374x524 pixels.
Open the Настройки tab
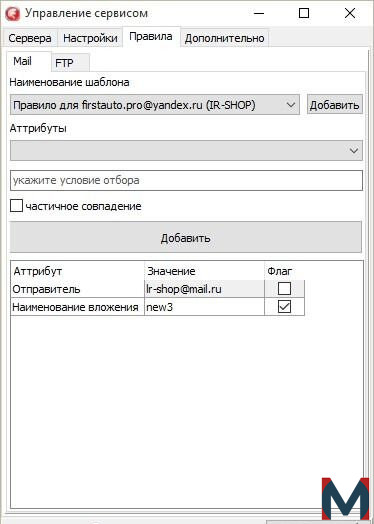(x=90, y=38)
